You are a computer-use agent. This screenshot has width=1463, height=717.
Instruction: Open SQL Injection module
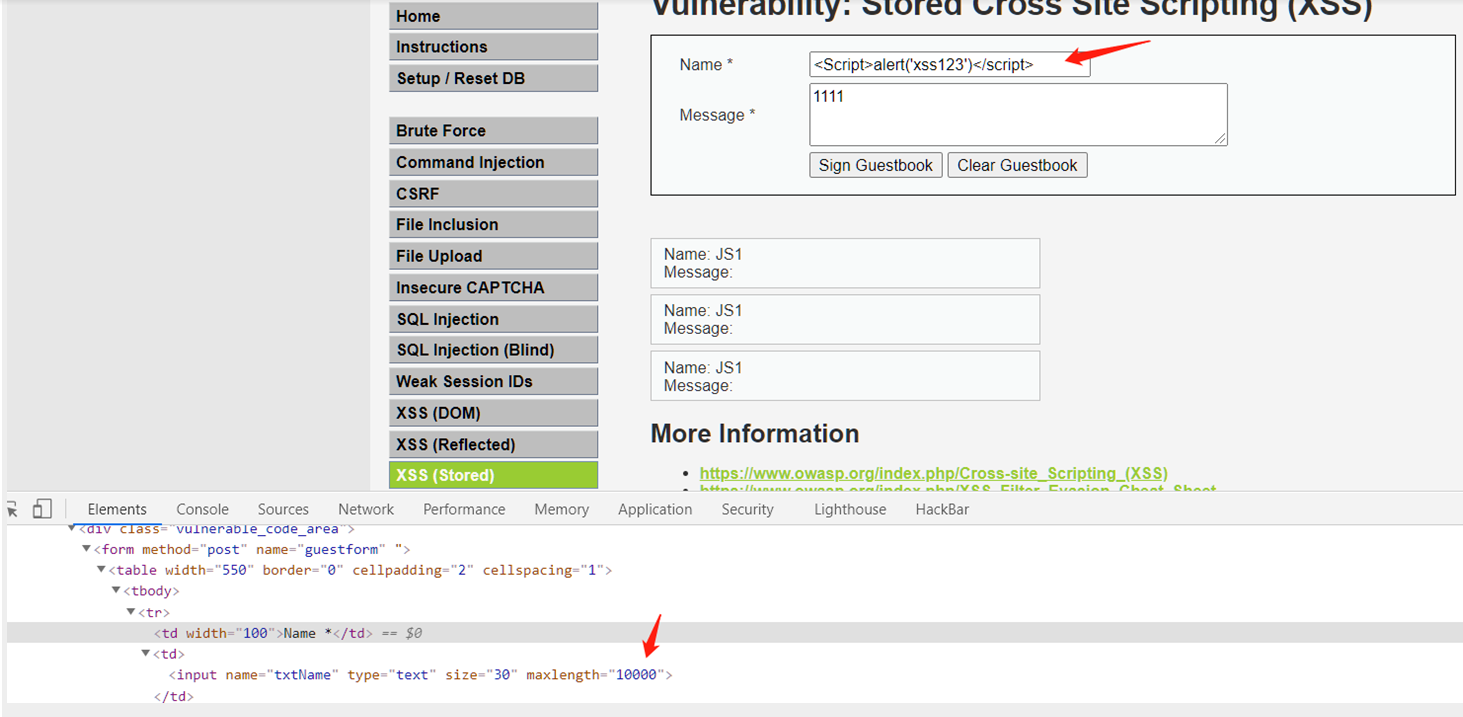[493, 319]
